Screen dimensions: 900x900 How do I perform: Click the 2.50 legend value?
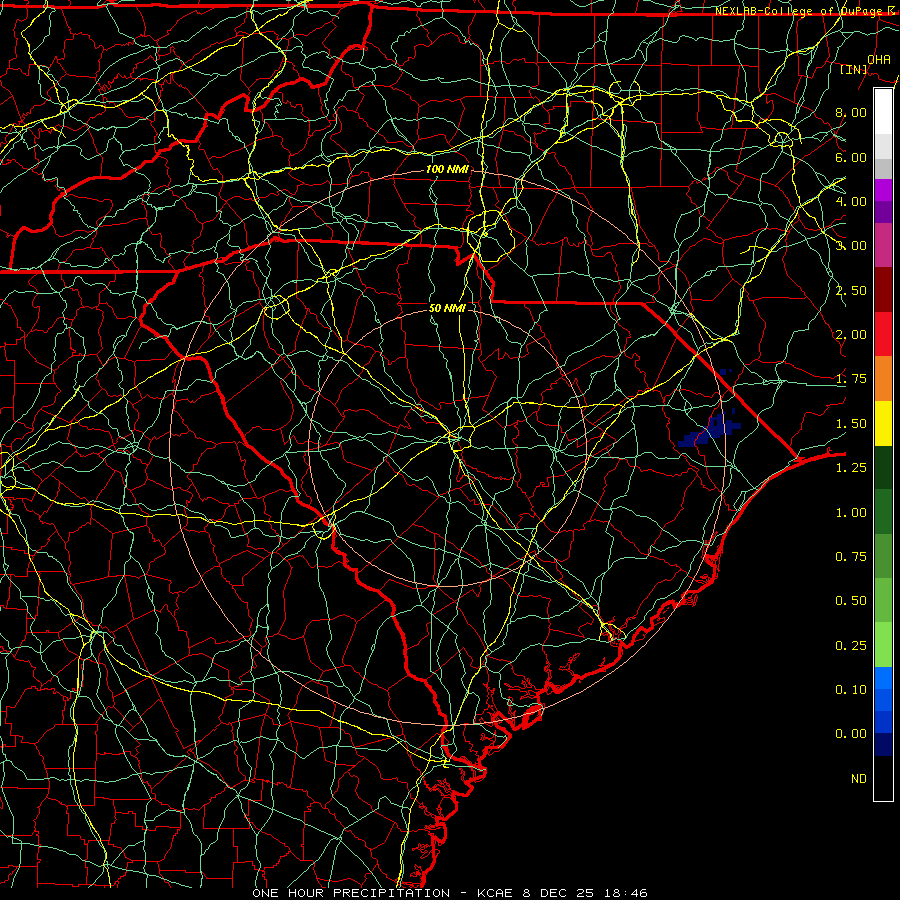pos(851,290)
